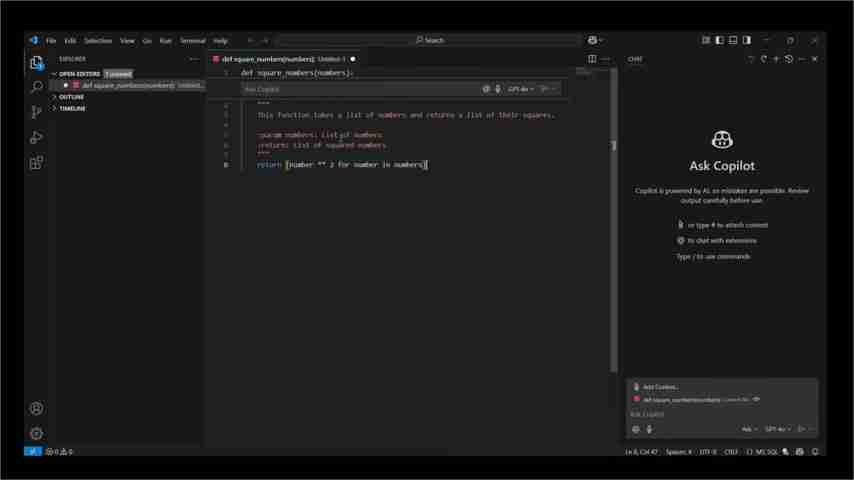Open the Manage gear icon

[36, 433]
